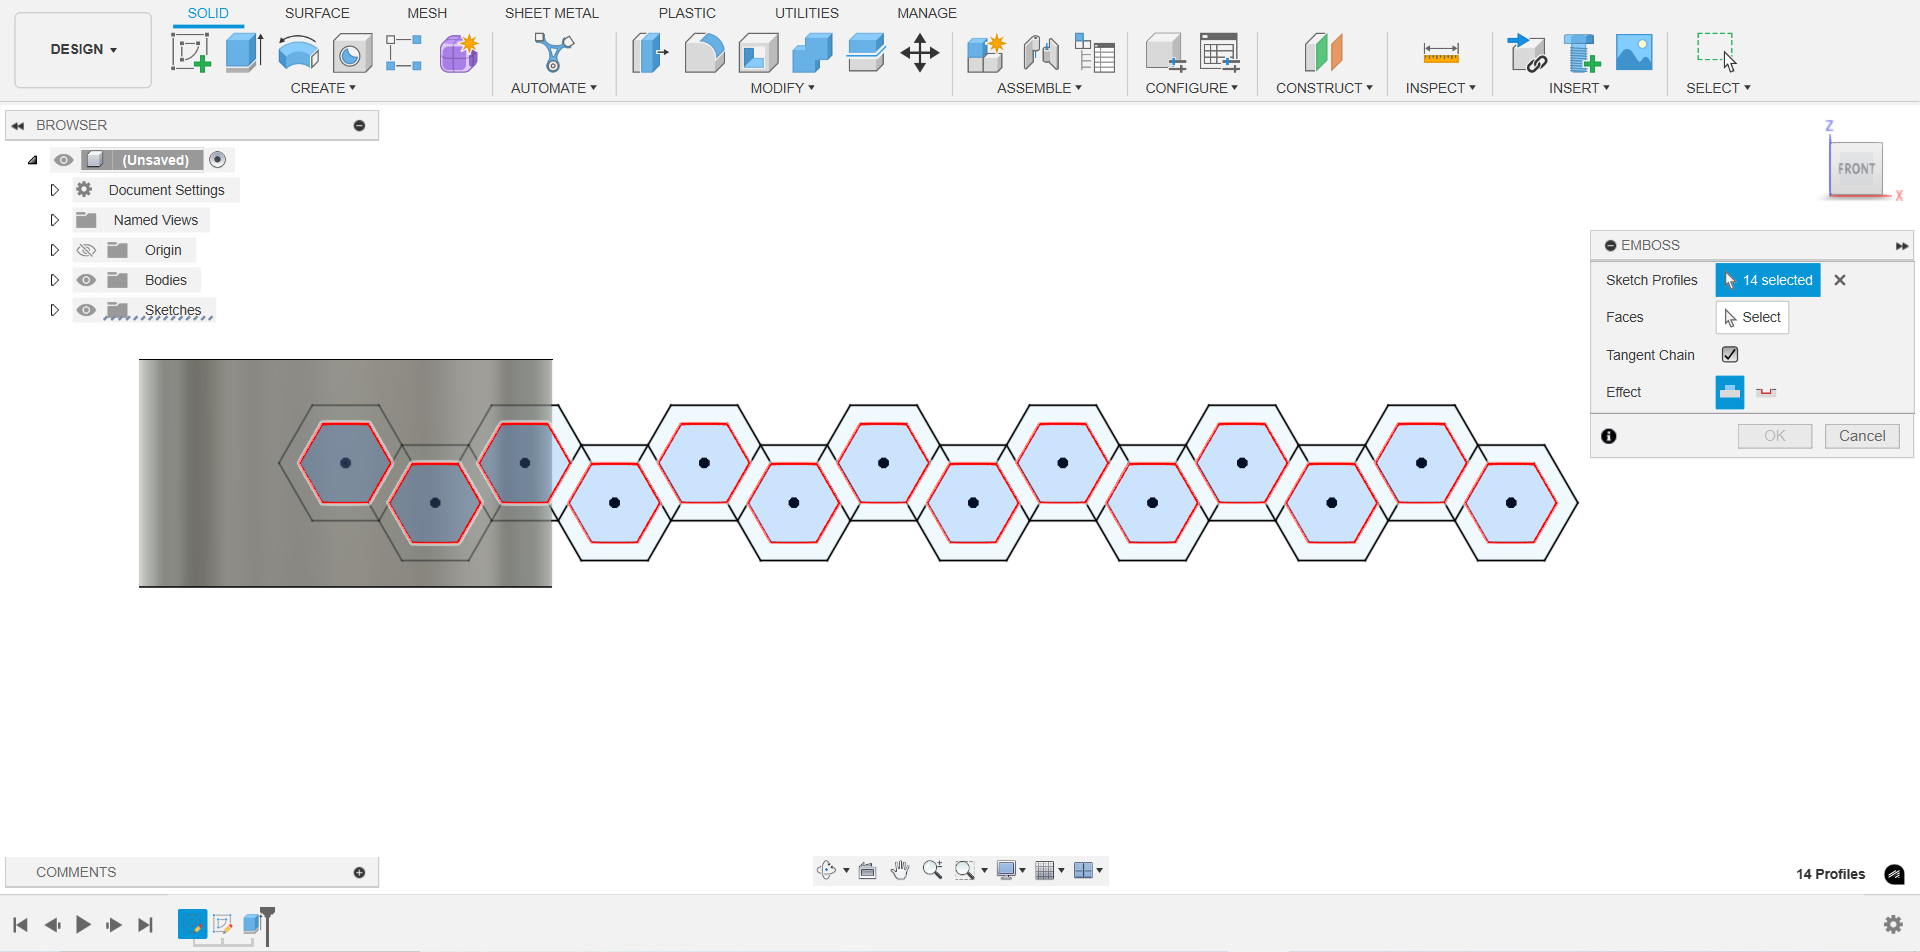This screenshot has width=1920, height=952.
Task: Switch to the MESH tab
Action: coord(427,13)
